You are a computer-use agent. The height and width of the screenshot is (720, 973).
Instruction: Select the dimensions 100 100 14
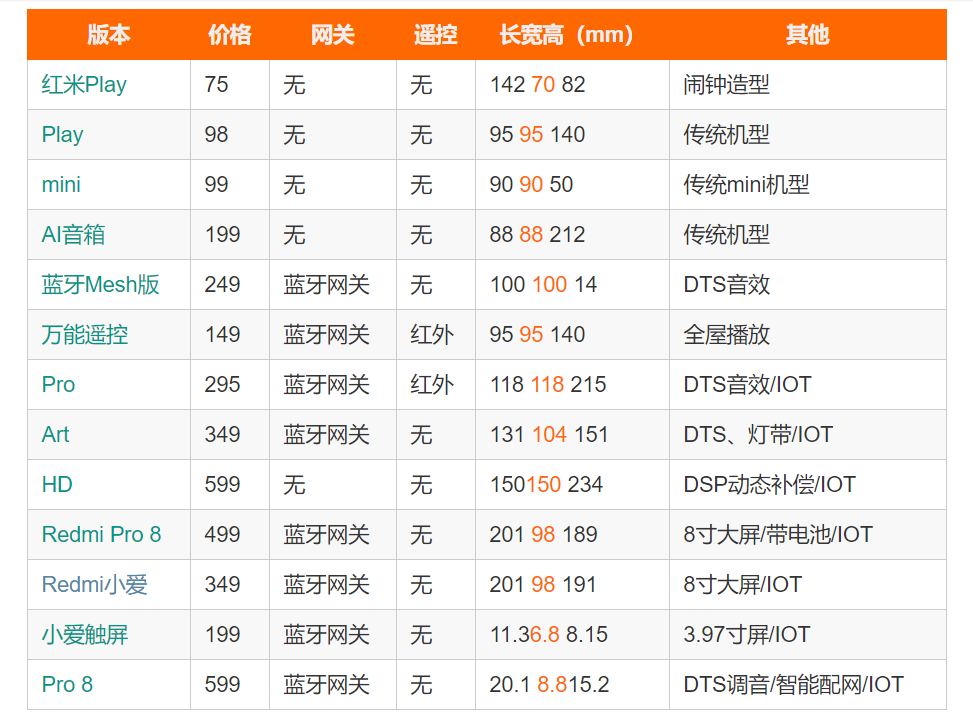[x=544, y=284]
